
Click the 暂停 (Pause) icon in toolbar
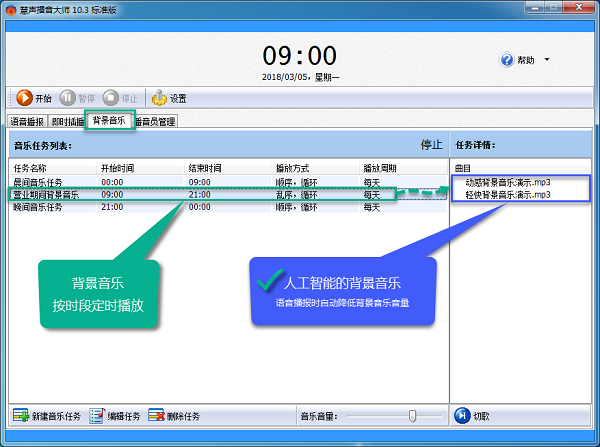68,98
